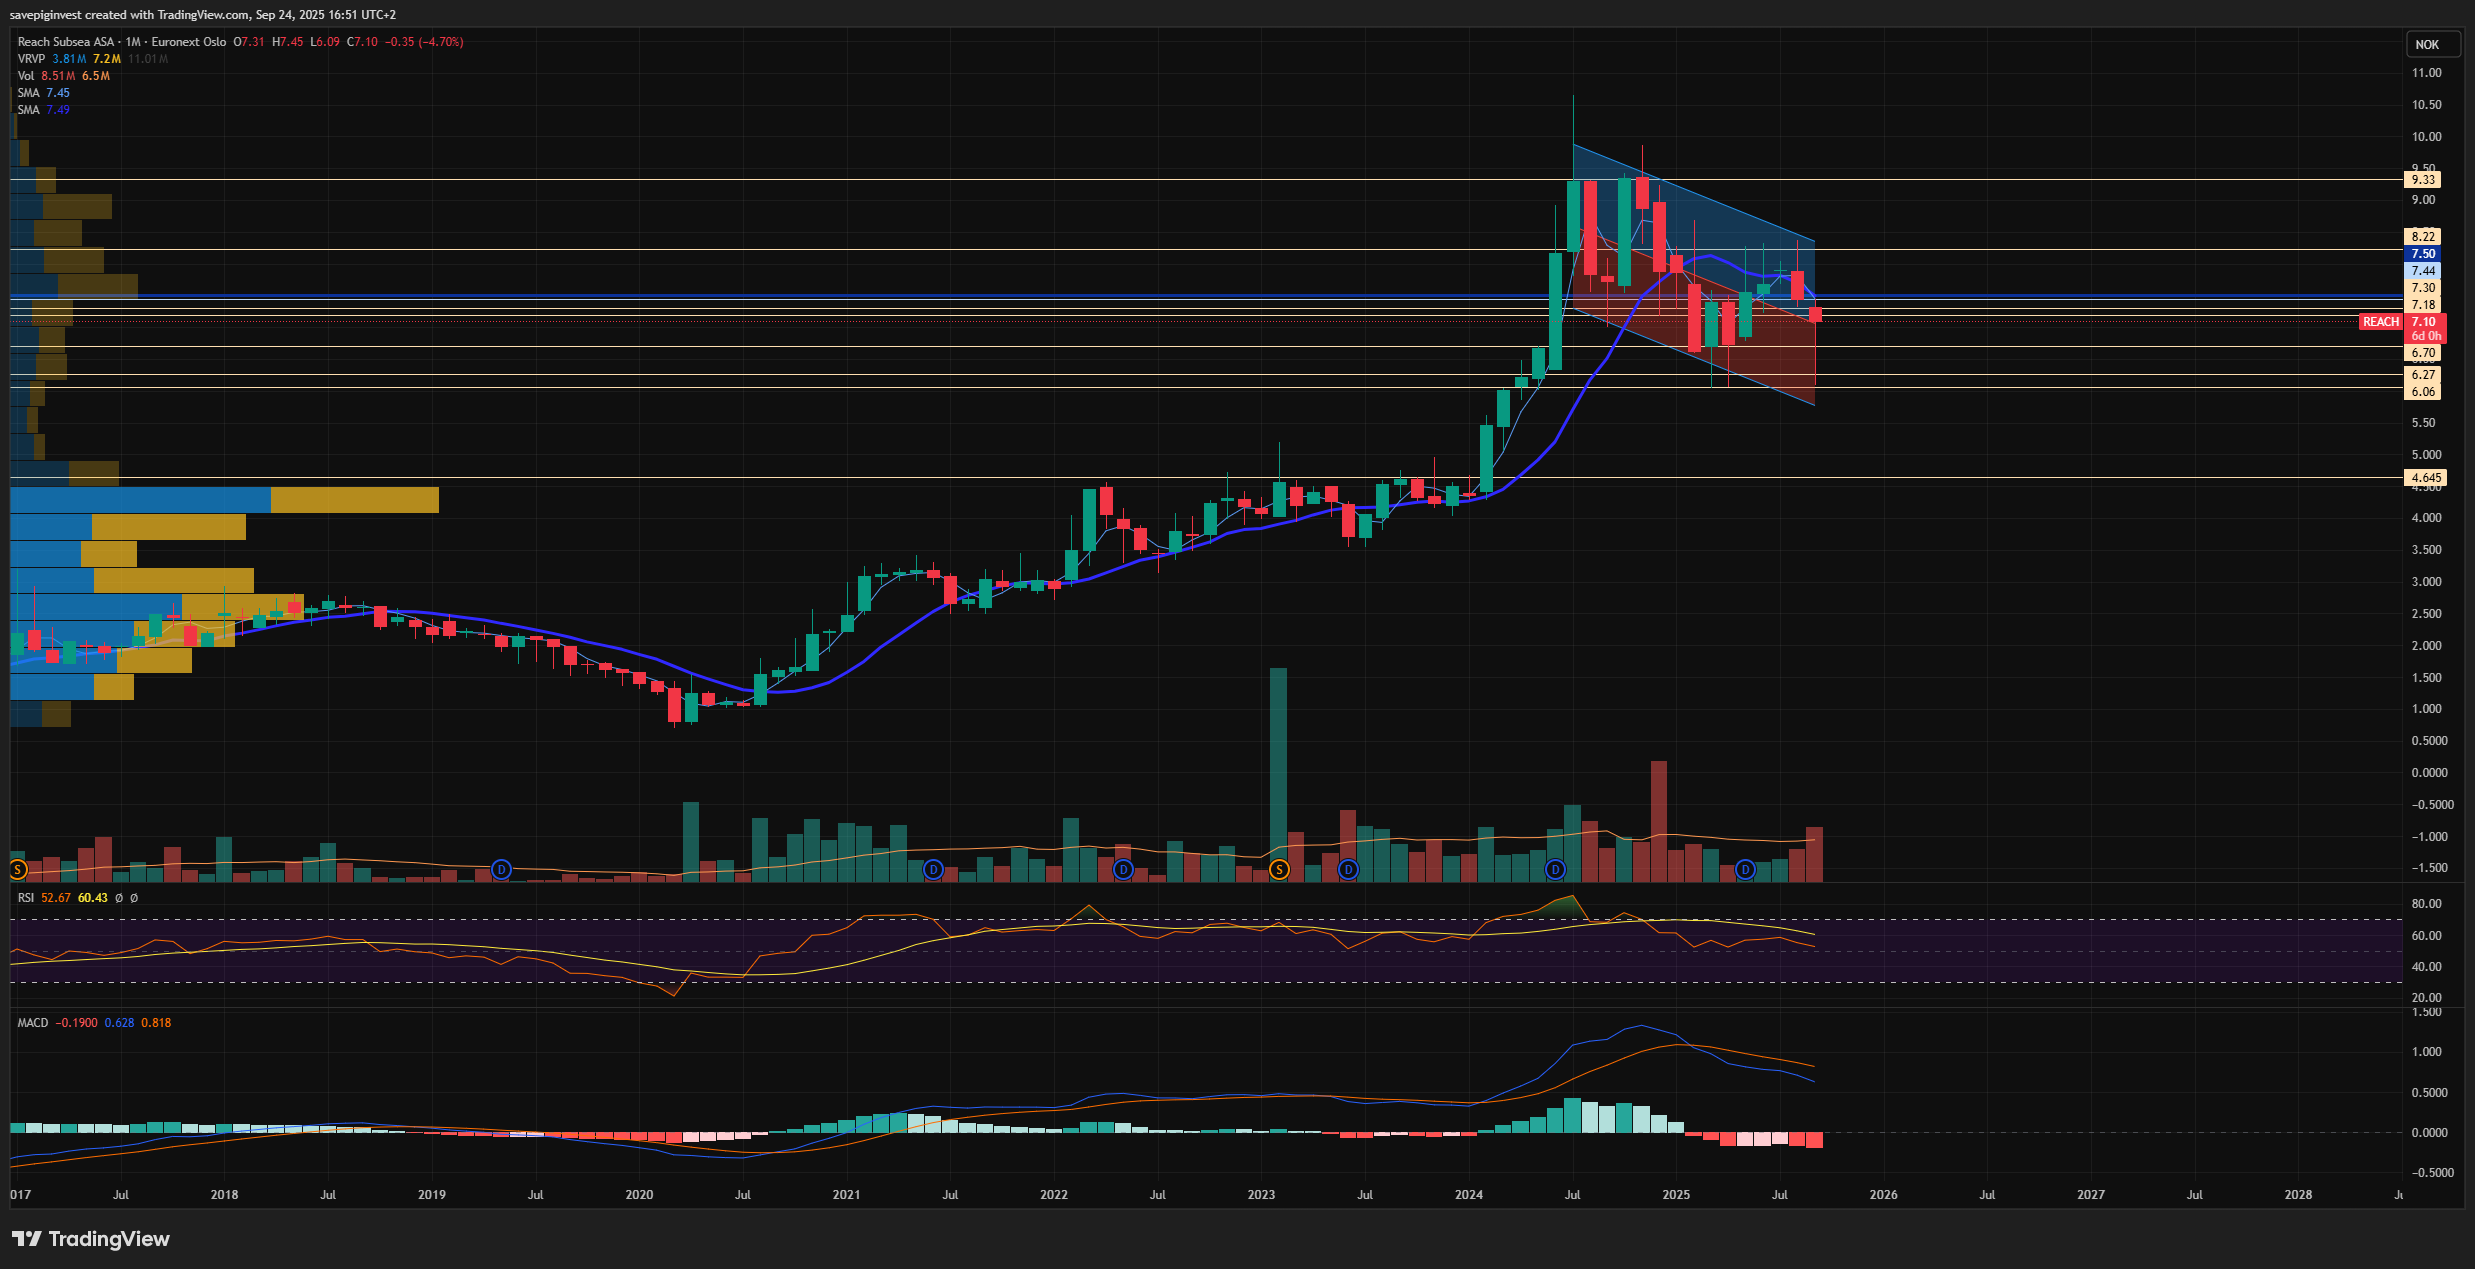Select the VRVP indicator legend

coord(31,59)
